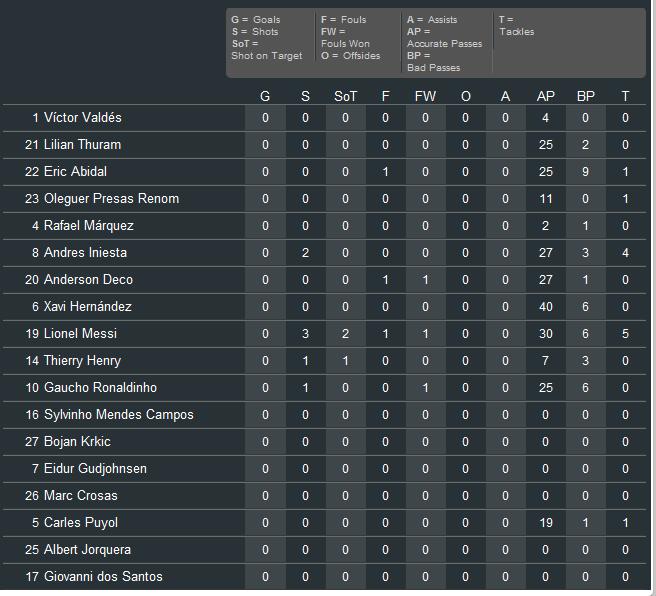The width and height of the screenshot is (656, 596).
Task: Select Andres Iniesta row
Action: 85,252
